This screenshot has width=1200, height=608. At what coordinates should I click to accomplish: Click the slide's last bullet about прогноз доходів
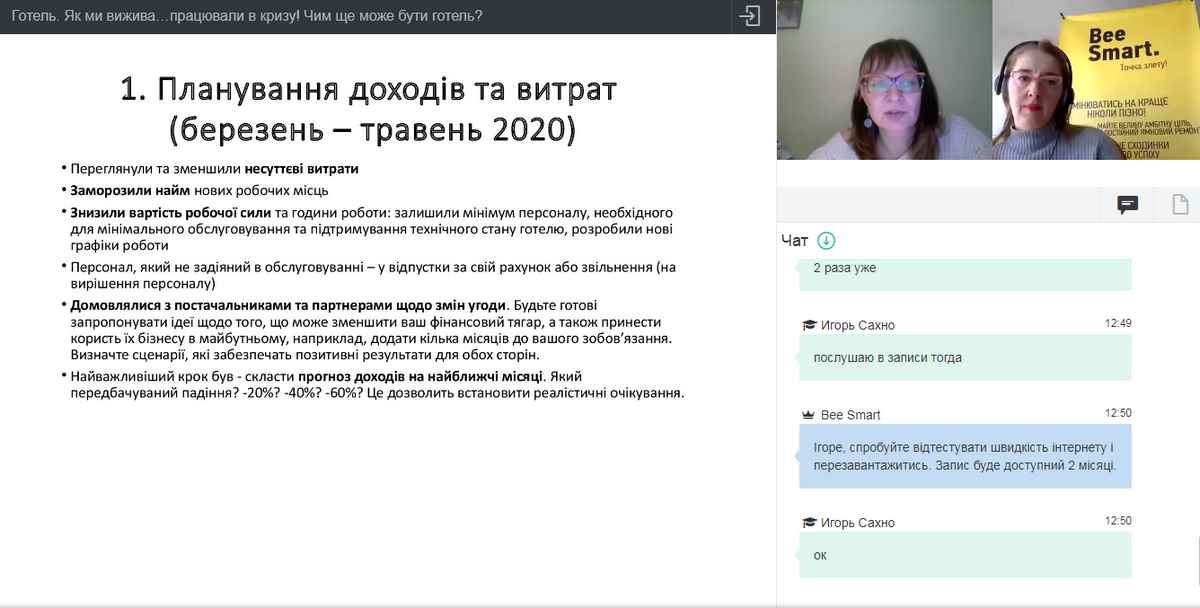(x=377, y=384)
